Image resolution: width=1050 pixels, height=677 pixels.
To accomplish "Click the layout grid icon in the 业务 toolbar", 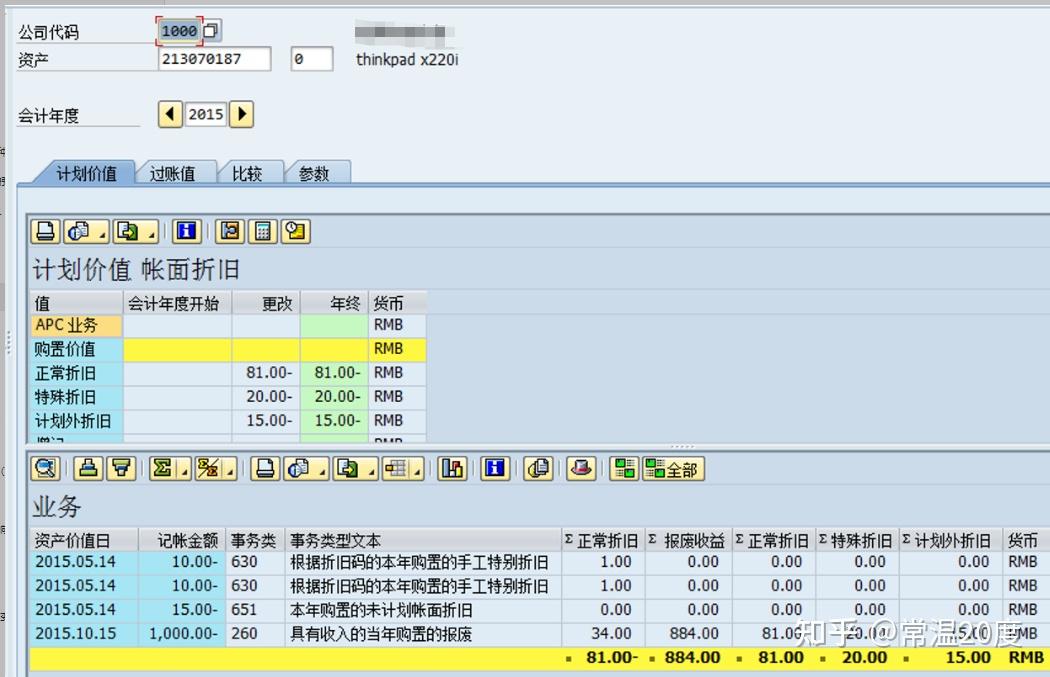I will [395, 469].
